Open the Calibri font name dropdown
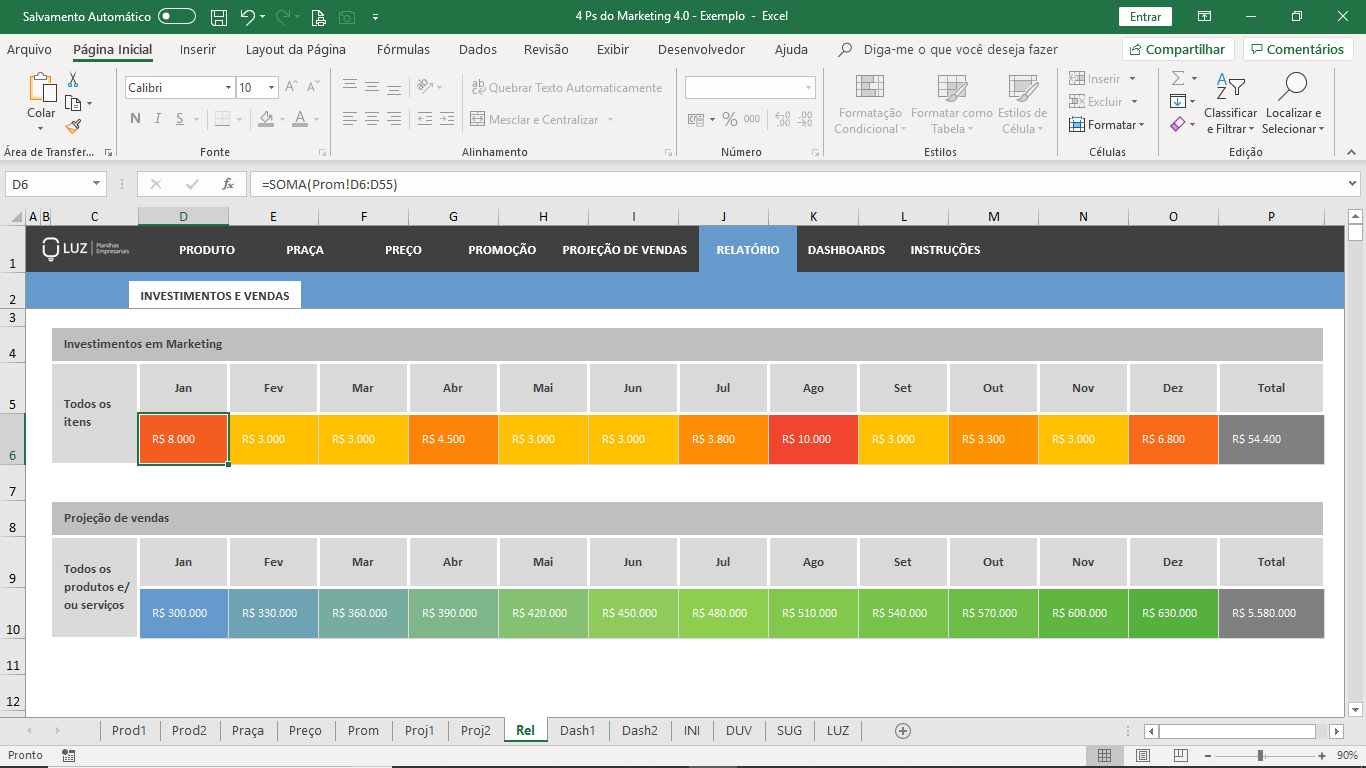 pos(228,88)
